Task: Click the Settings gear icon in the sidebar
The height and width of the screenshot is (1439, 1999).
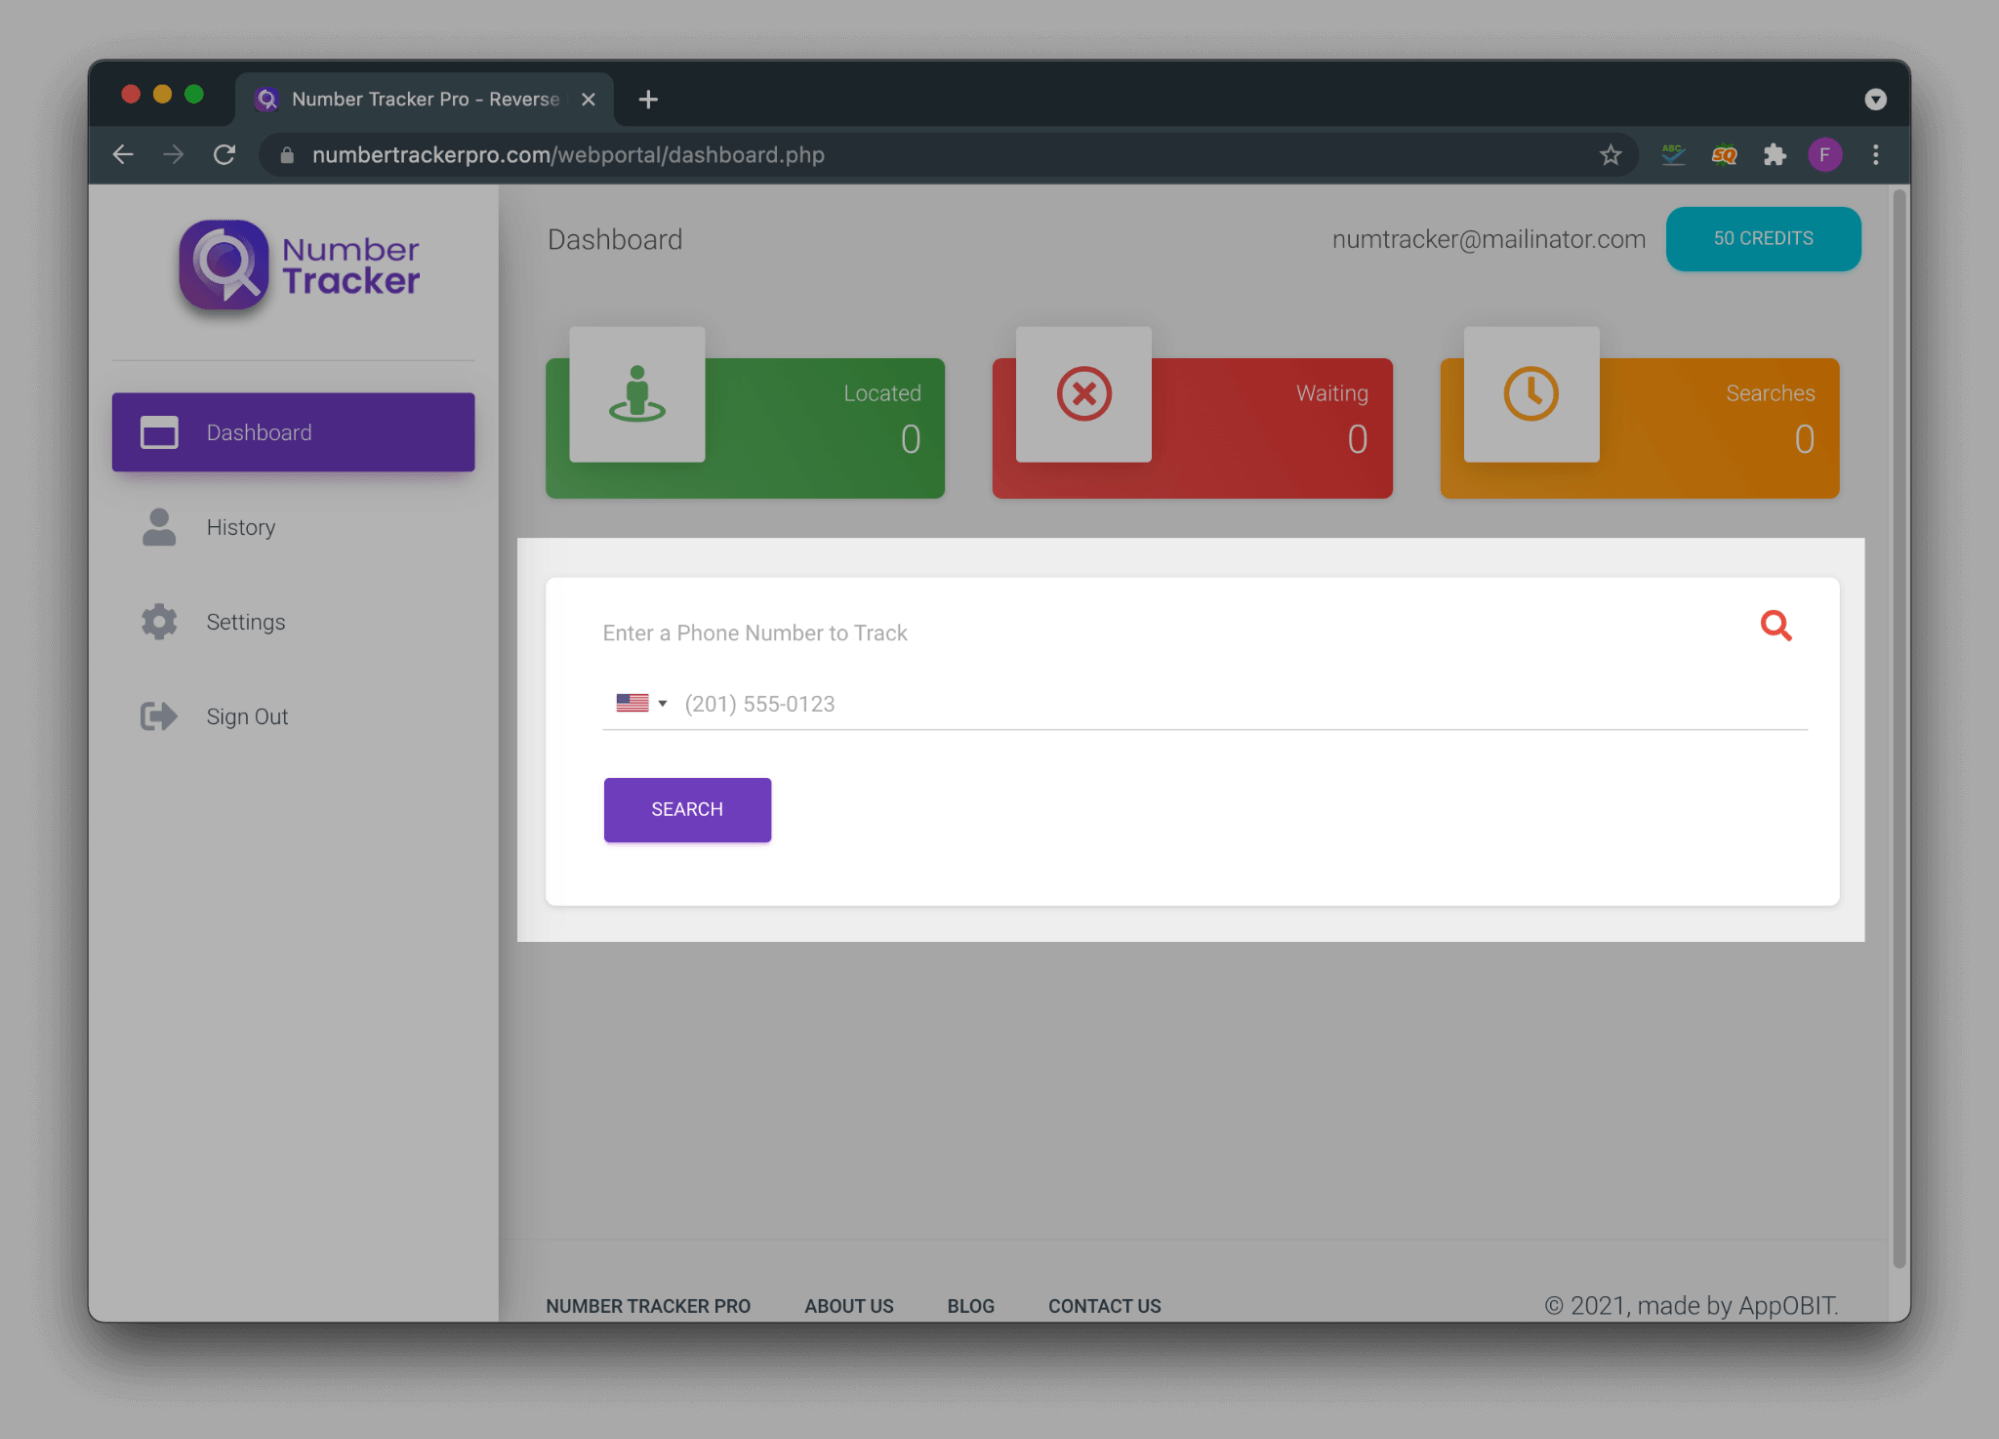Action: click(159, 622)
